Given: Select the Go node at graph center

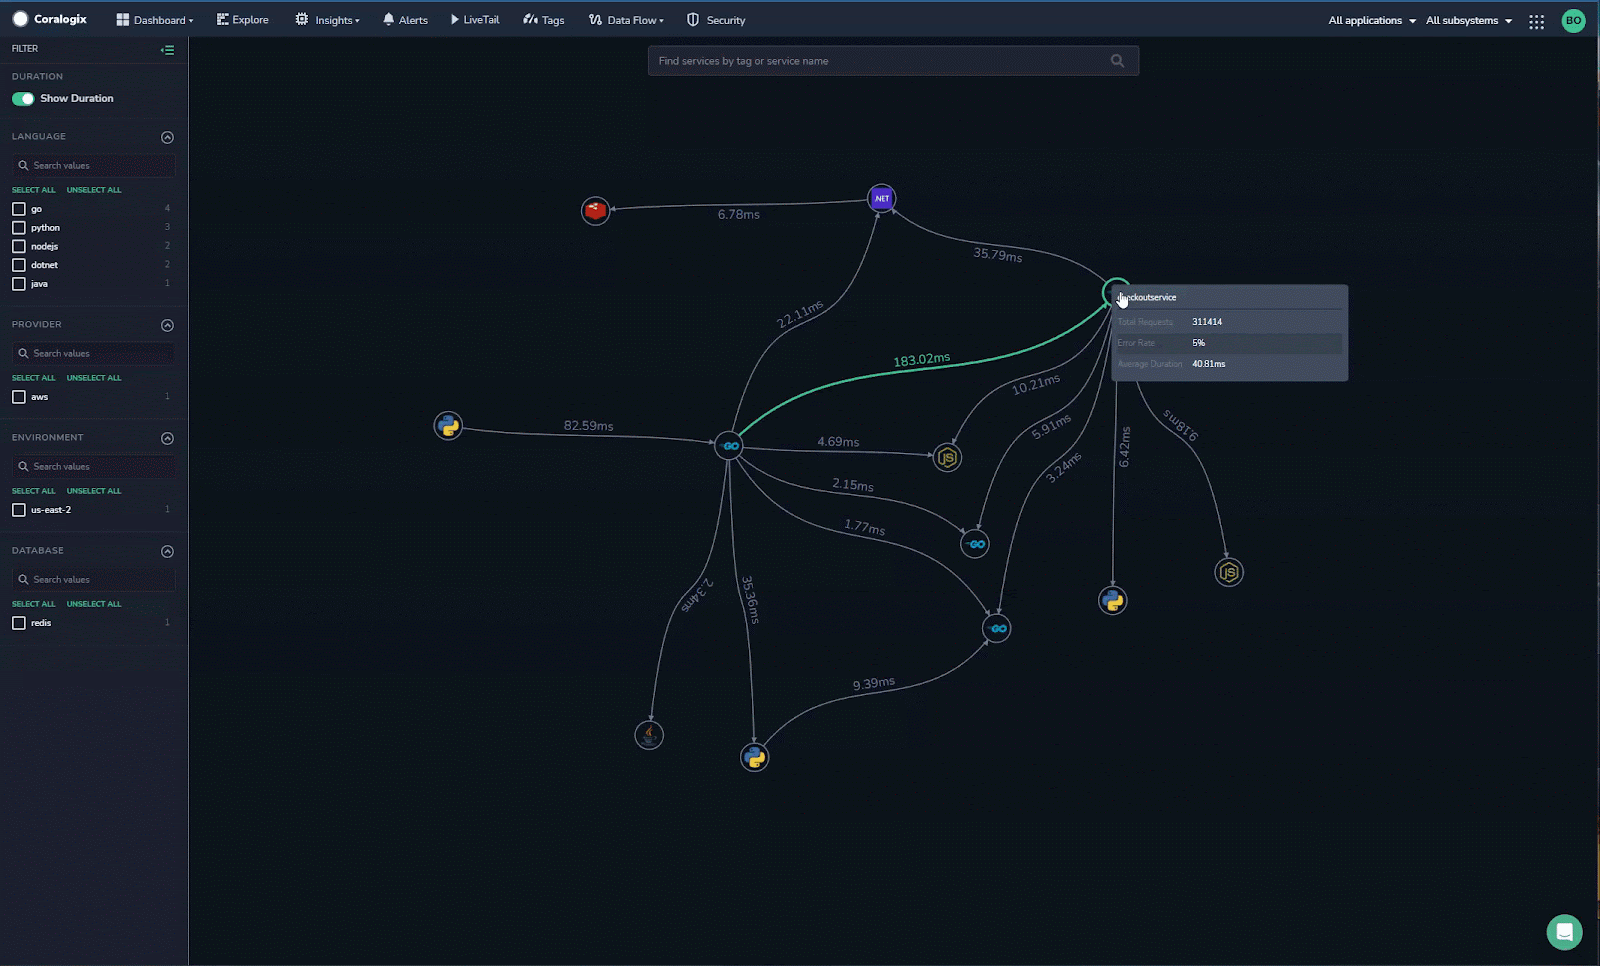Looking at the screenshot, I should (x=729, y=446).
